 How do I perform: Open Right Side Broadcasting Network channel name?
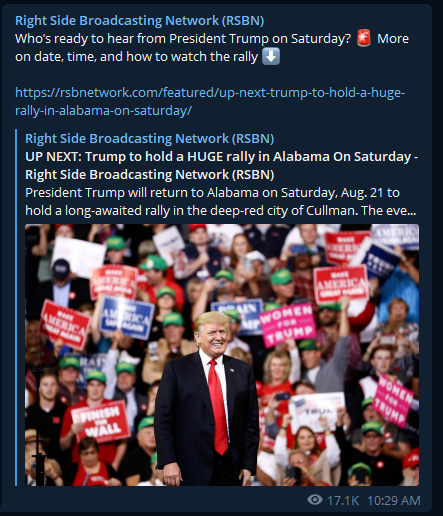pyautogui.click(x=140, y=21)
